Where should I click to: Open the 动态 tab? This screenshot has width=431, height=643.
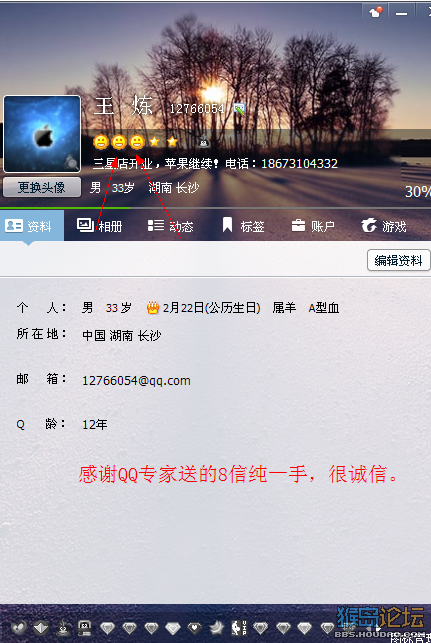coord(170,226)
